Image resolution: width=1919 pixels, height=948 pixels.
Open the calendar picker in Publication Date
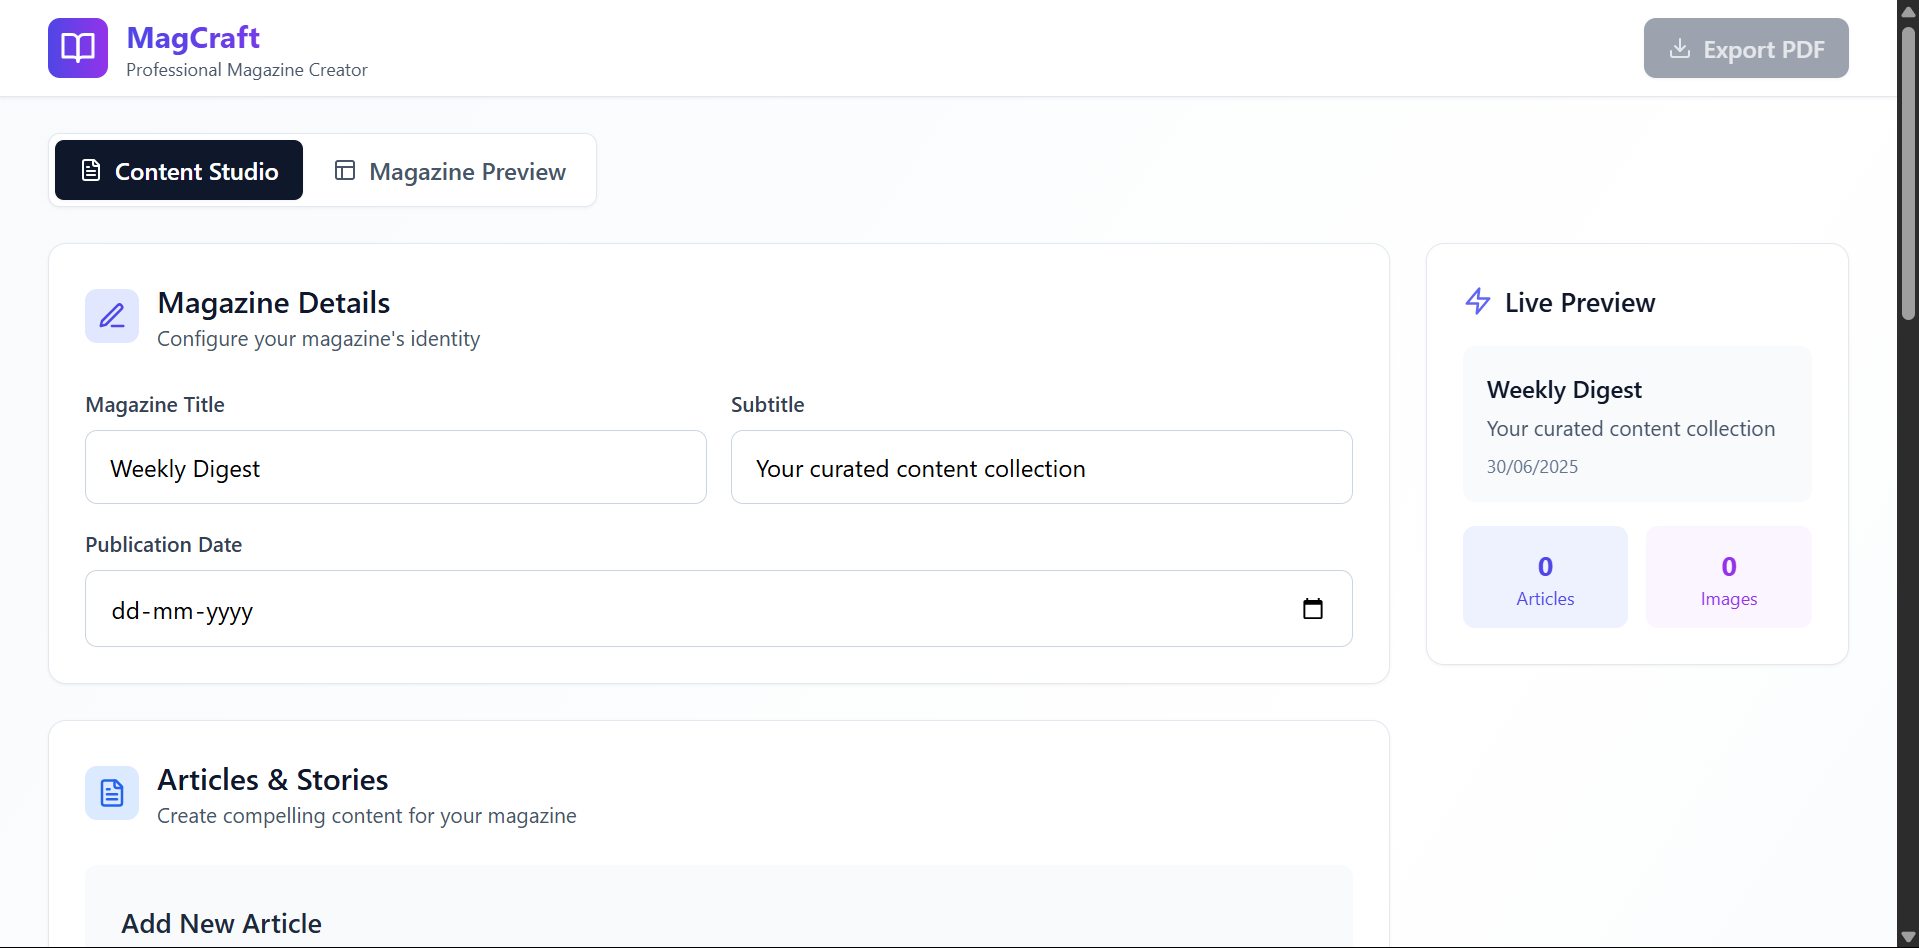(1312, 609)
